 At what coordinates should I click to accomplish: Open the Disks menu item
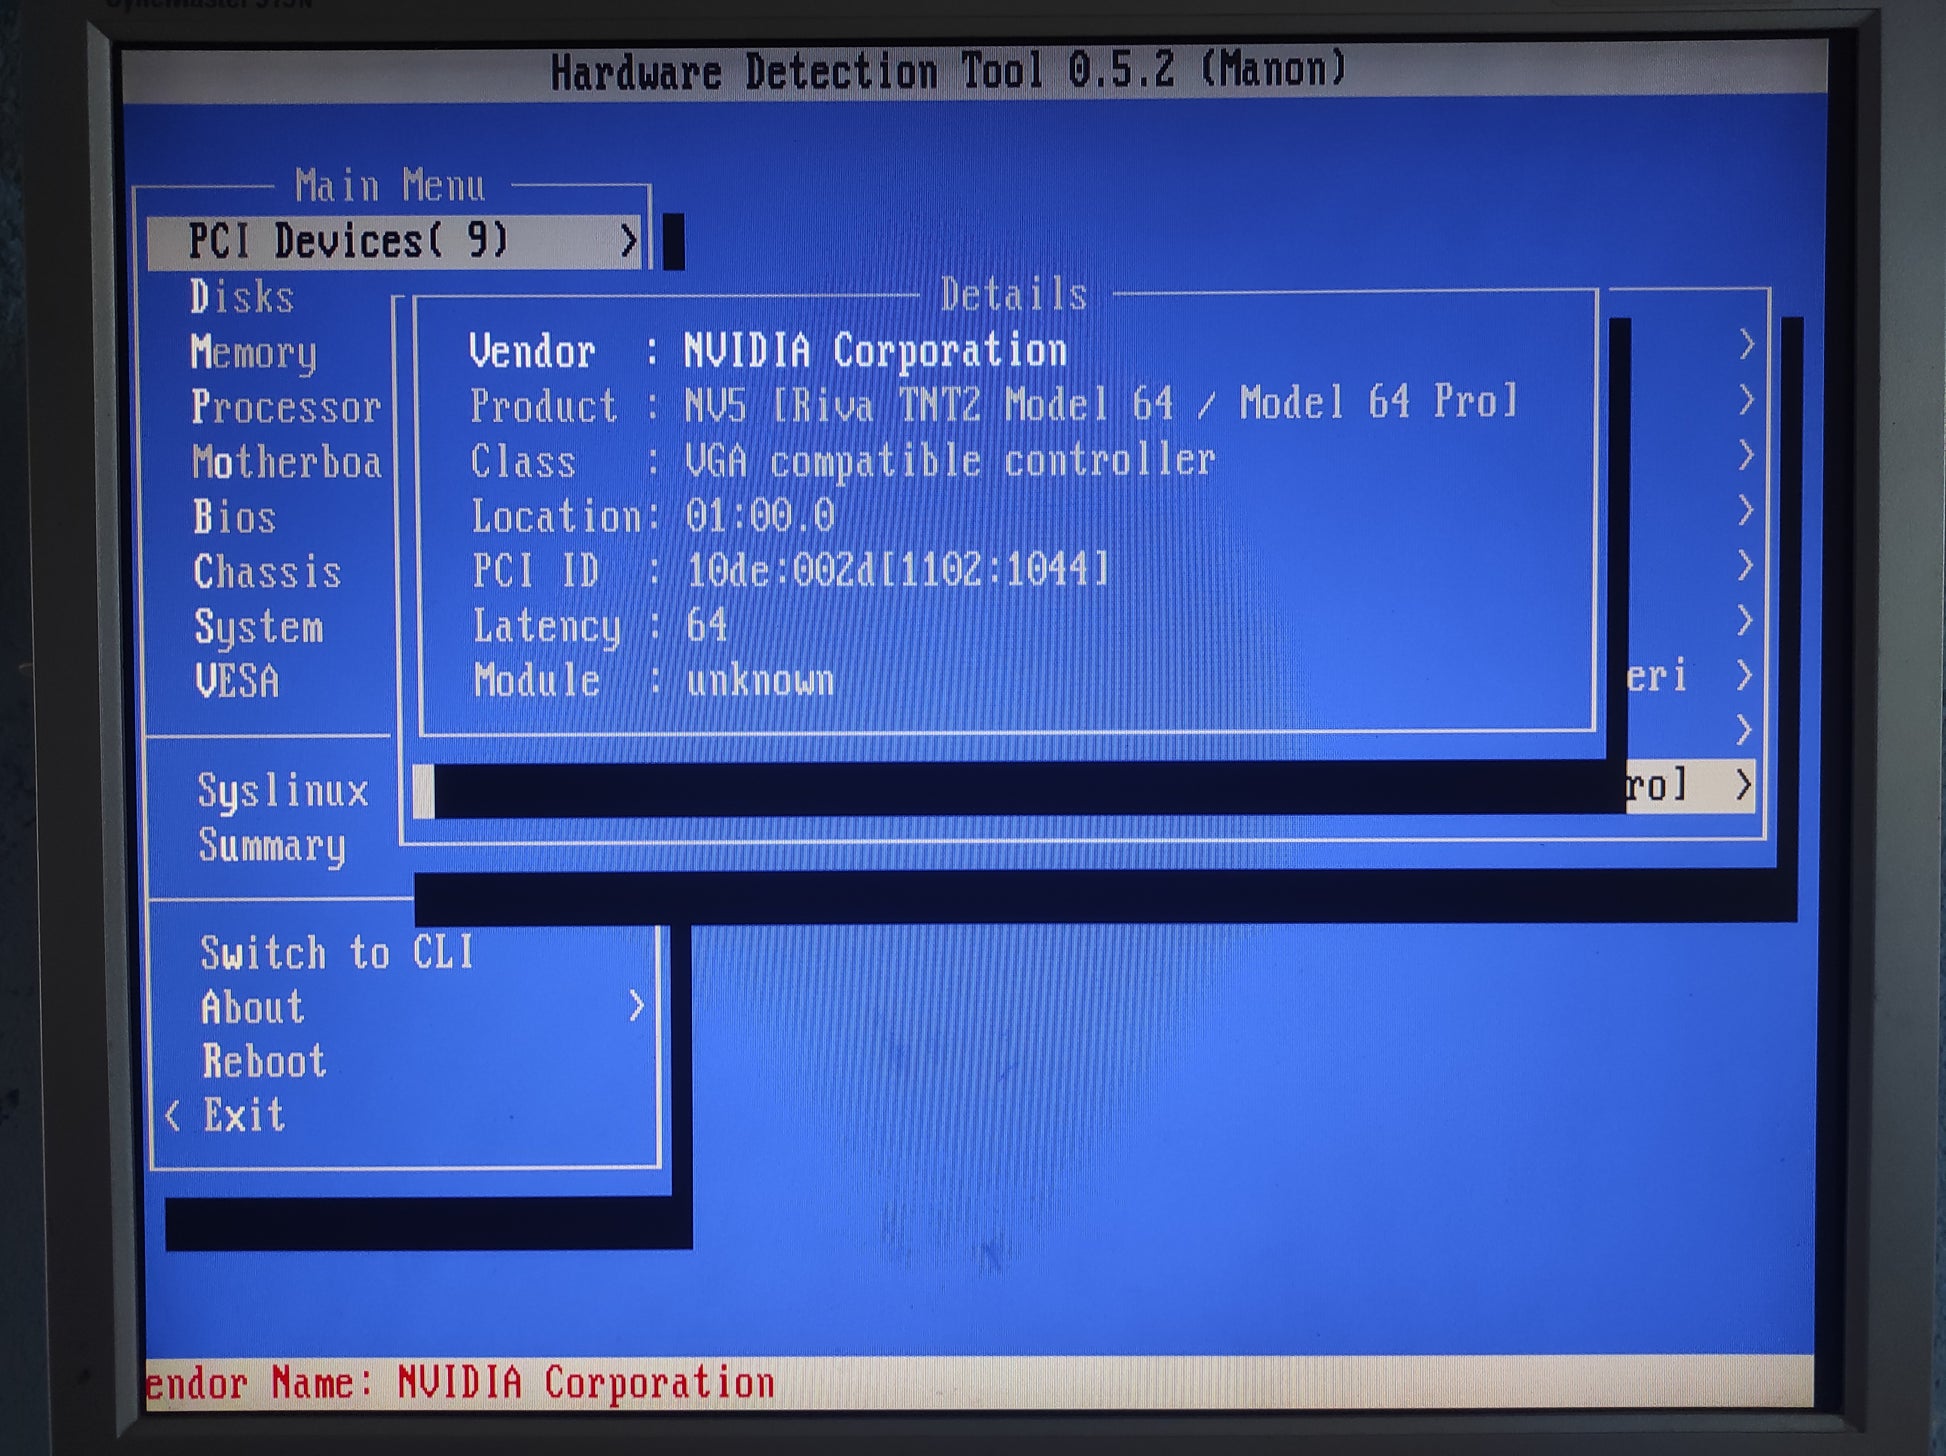coord(242,297)
